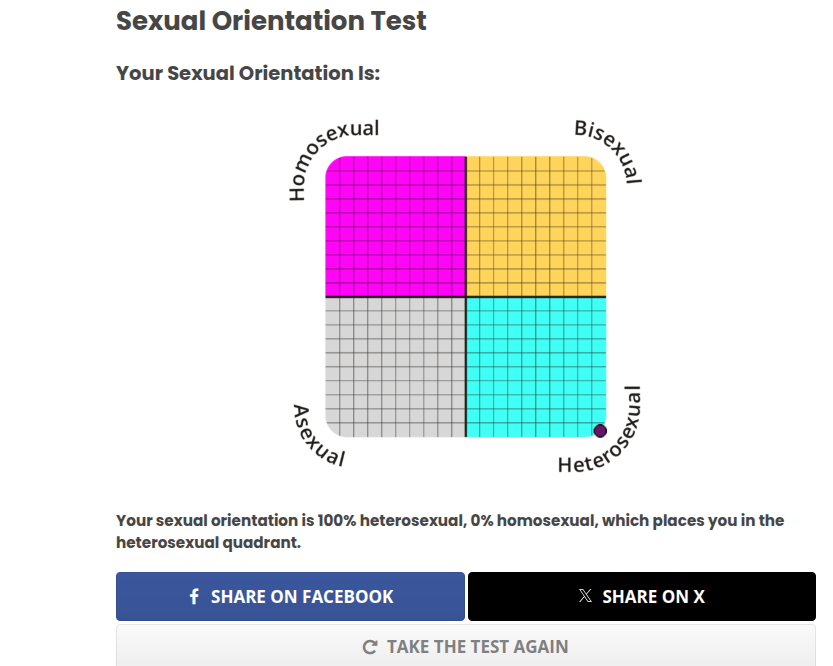
Task: Select the yellow bisexual quadrant
Action: tap(536, 226)
